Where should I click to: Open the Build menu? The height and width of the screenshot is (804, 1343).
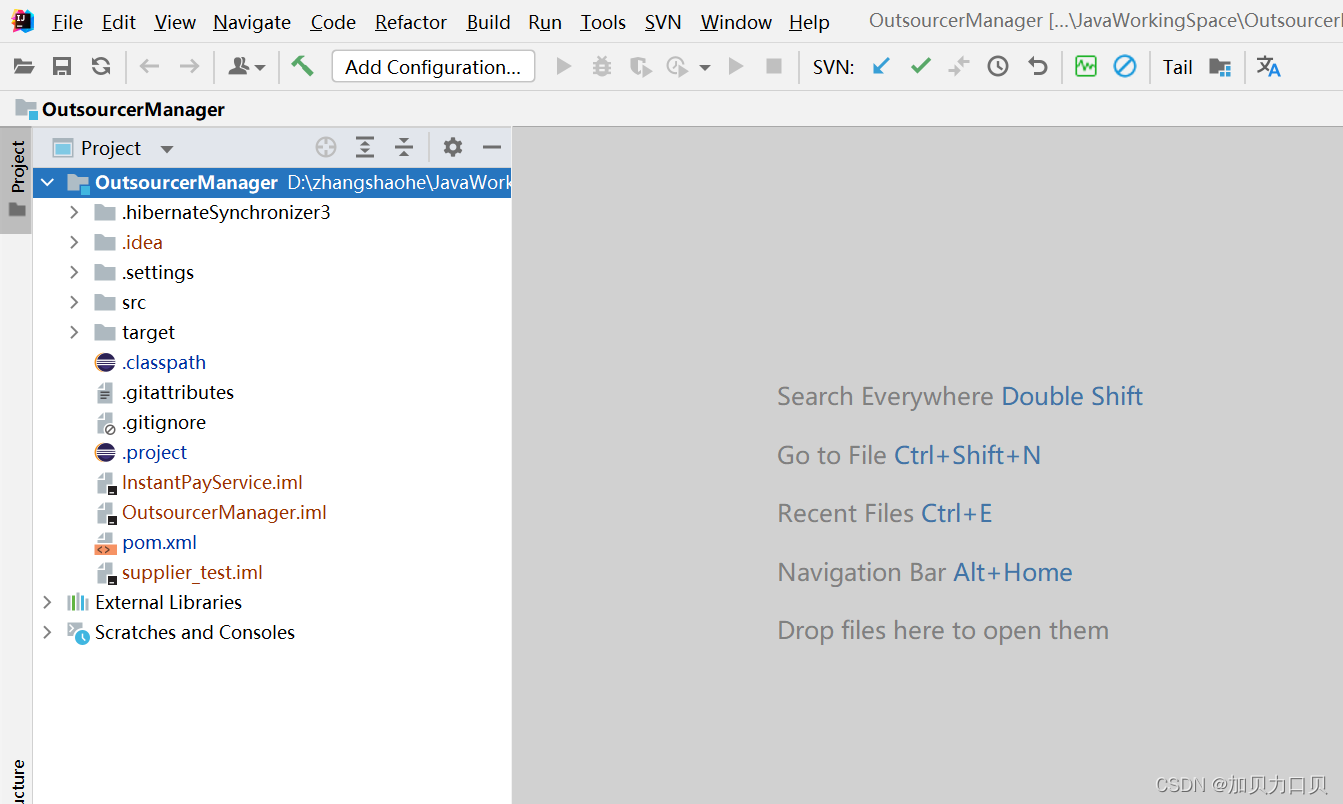pyautogui.click(x=488, y=22)
